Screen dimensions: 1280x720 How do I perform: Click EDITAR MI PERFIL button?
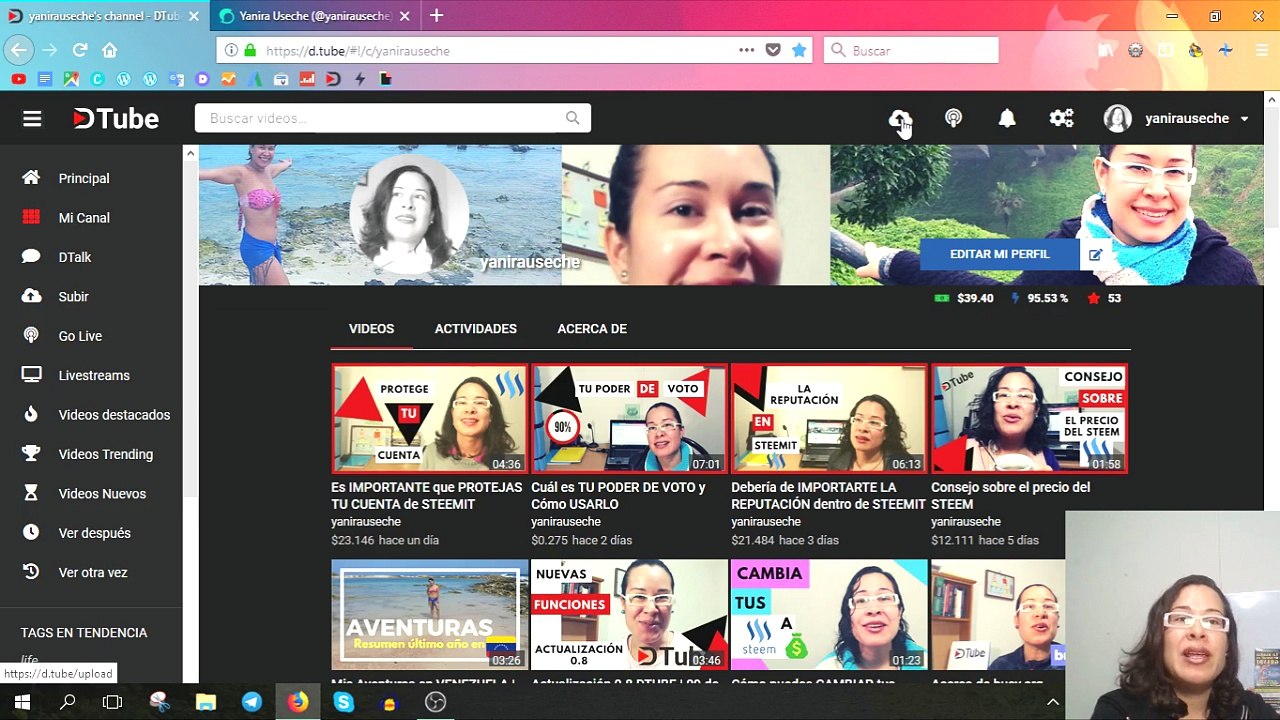[999, 254]
